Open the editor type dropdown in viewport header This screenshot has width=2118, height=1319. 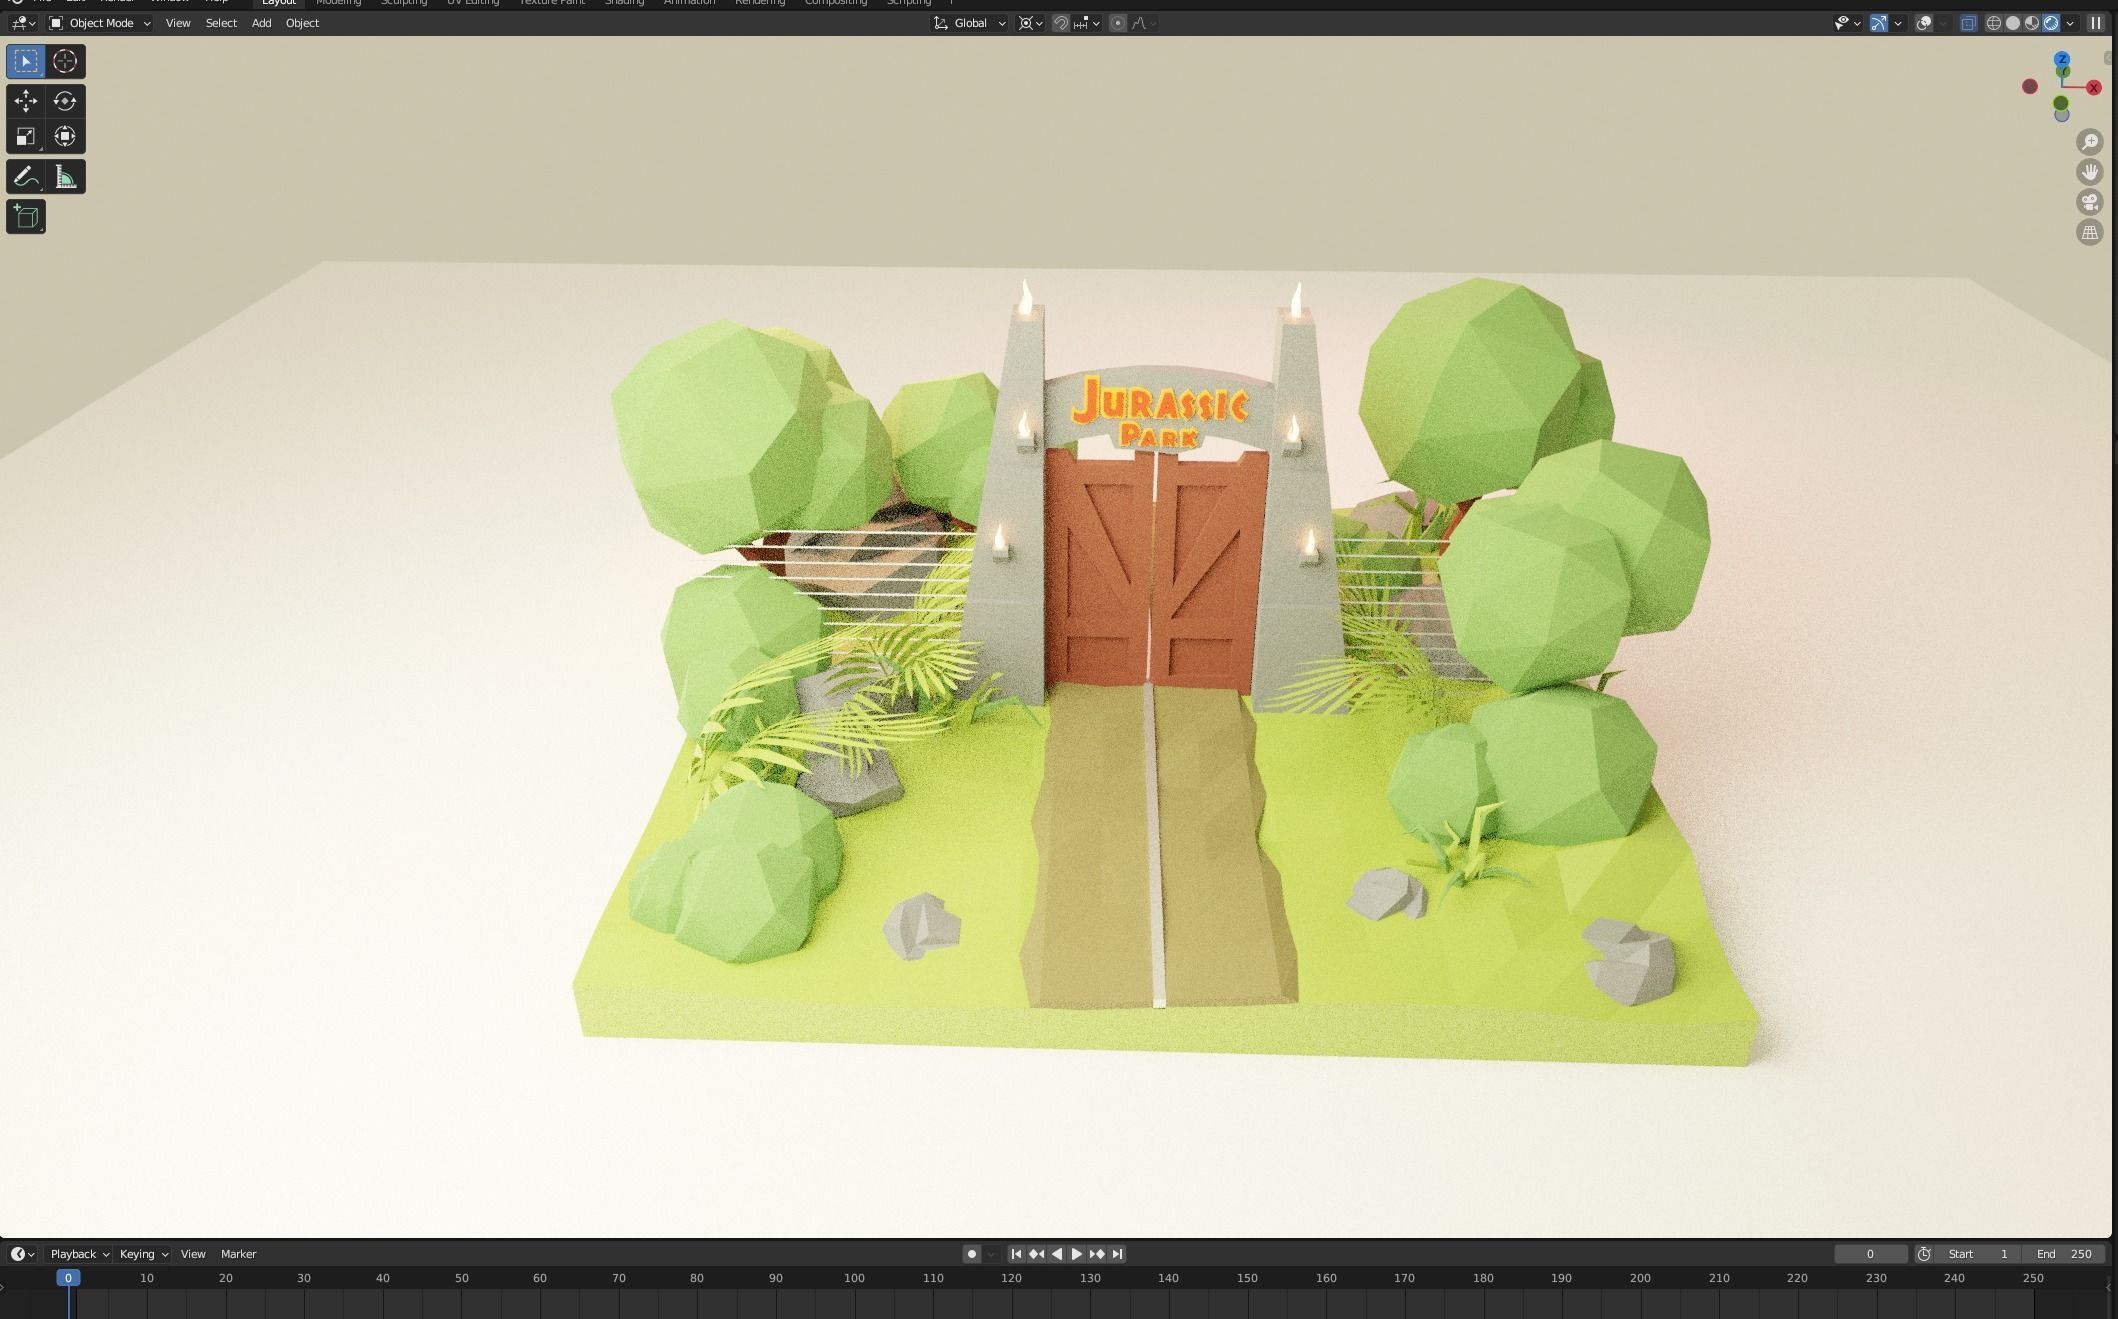[23, 23]
